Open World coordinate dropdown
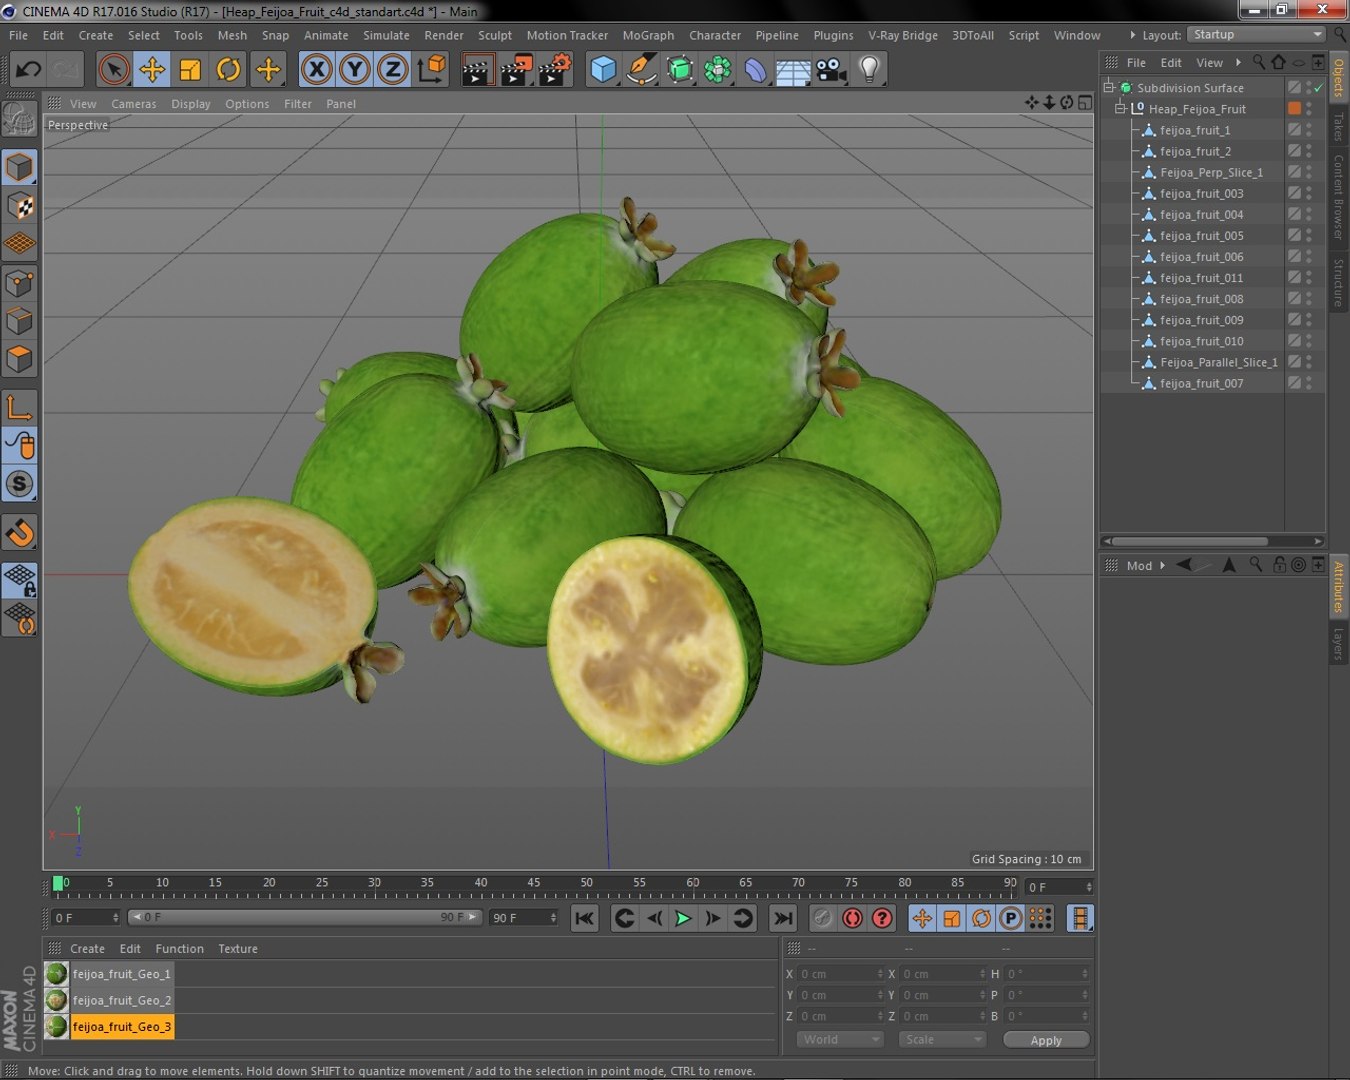 coord(840,1040)
